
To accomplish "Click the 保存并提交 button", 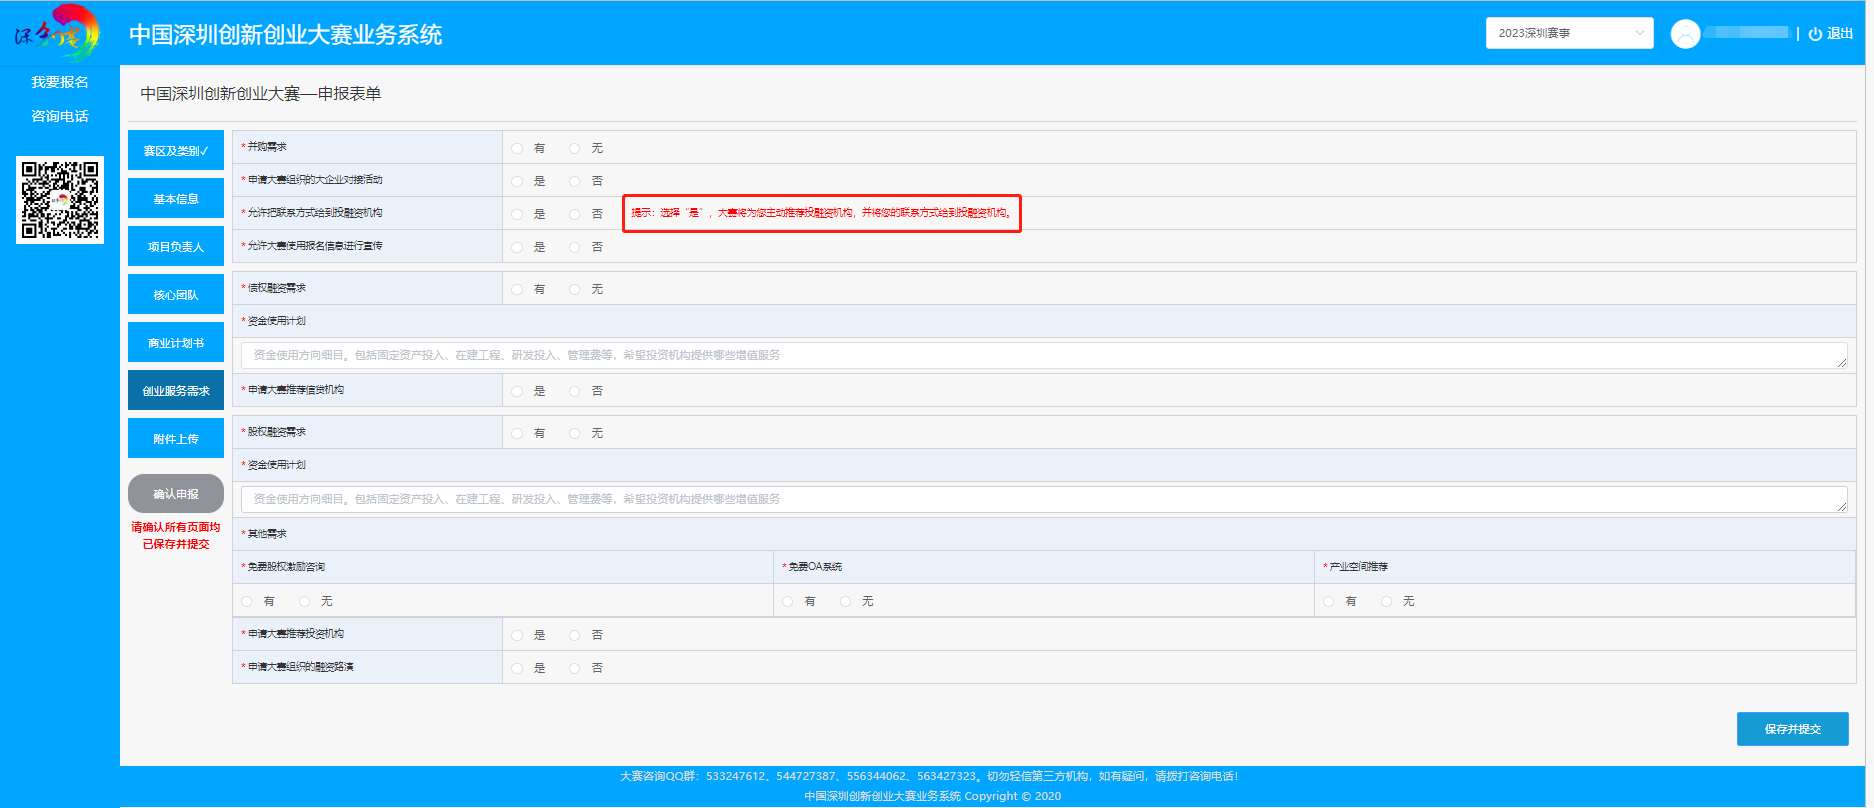I will (x=1792, y=729).
